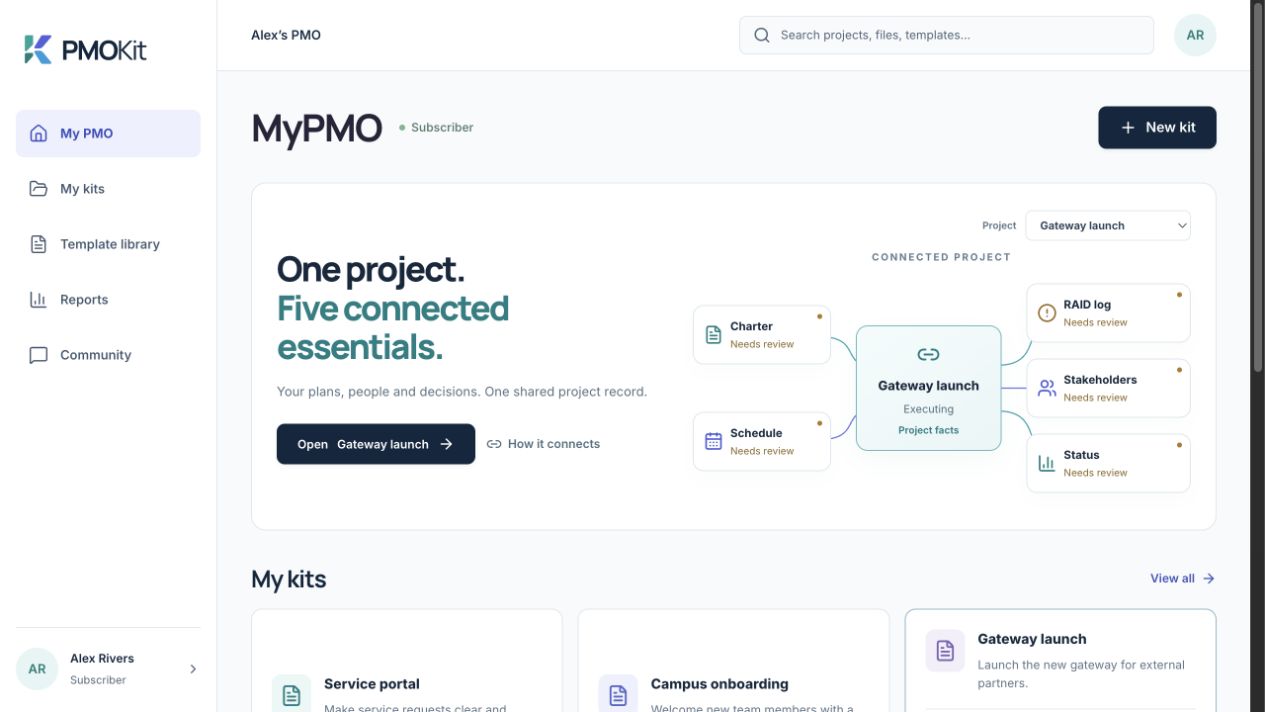Open the Status node card
This screenshot has height=712, width=1265.
point(1108,463)
